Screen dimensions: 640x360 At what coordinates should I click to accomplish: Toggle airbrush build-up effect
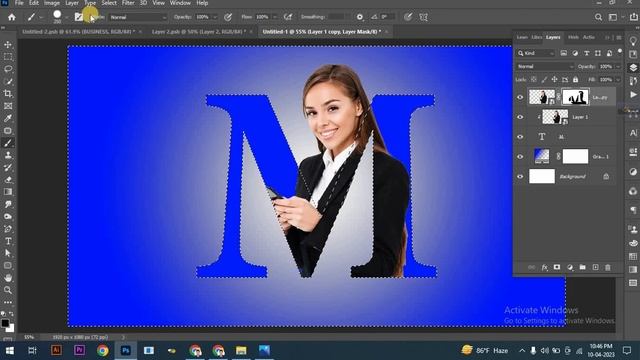pos(288,17)
